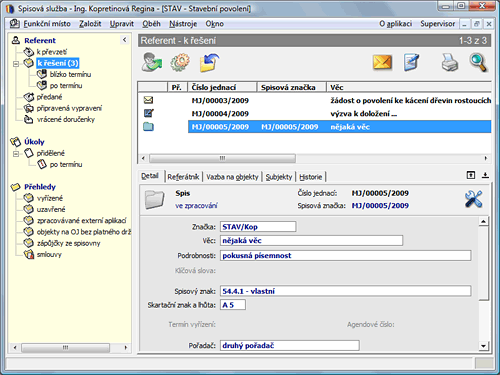Open 'zápůjčky ze spisovny' item
500x375 pixels.
click(68, 243)
